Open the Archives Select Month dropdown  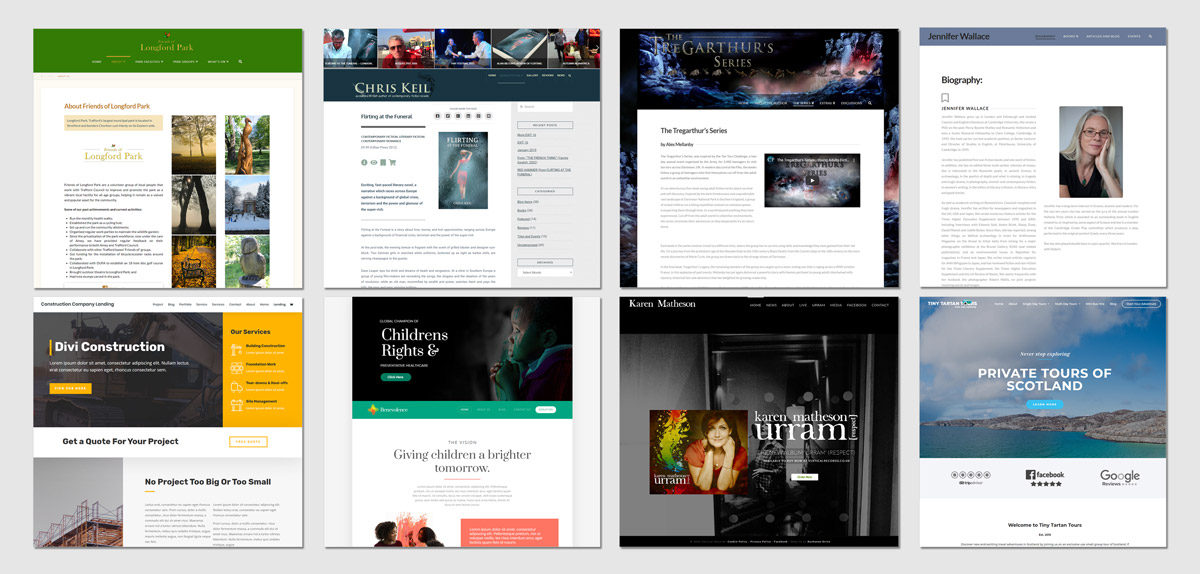(541, 271)
